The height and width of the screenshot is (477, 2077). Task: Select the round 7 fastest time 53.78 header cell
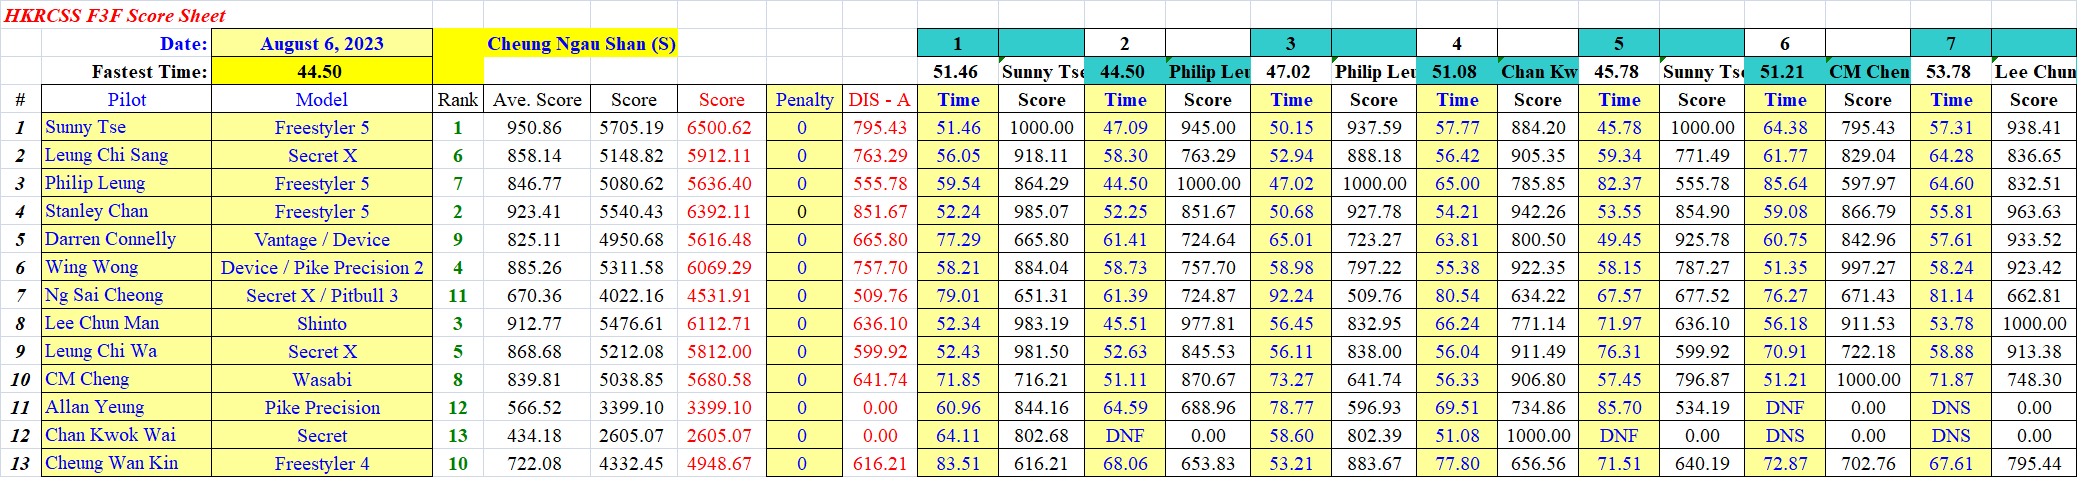1951,71
